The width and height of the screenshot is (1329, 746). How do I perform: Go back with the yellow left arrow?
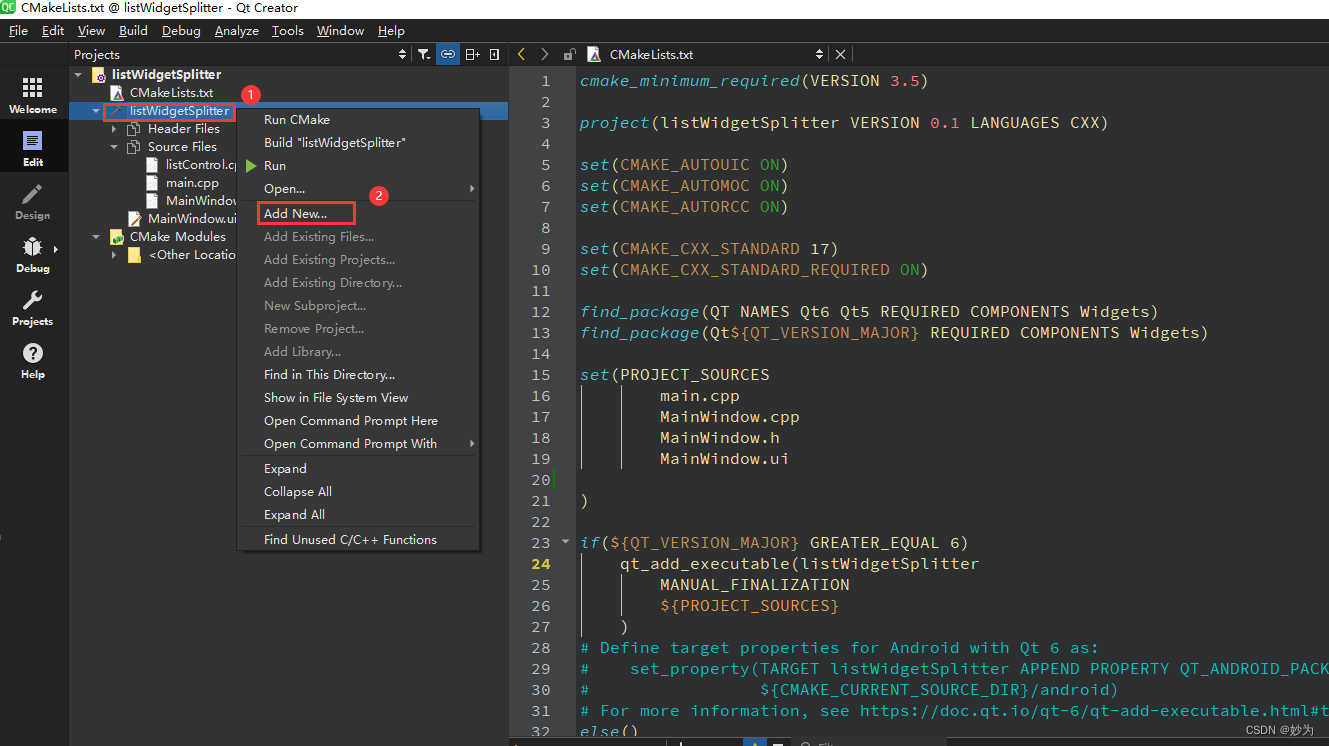[x=521, y=54]
